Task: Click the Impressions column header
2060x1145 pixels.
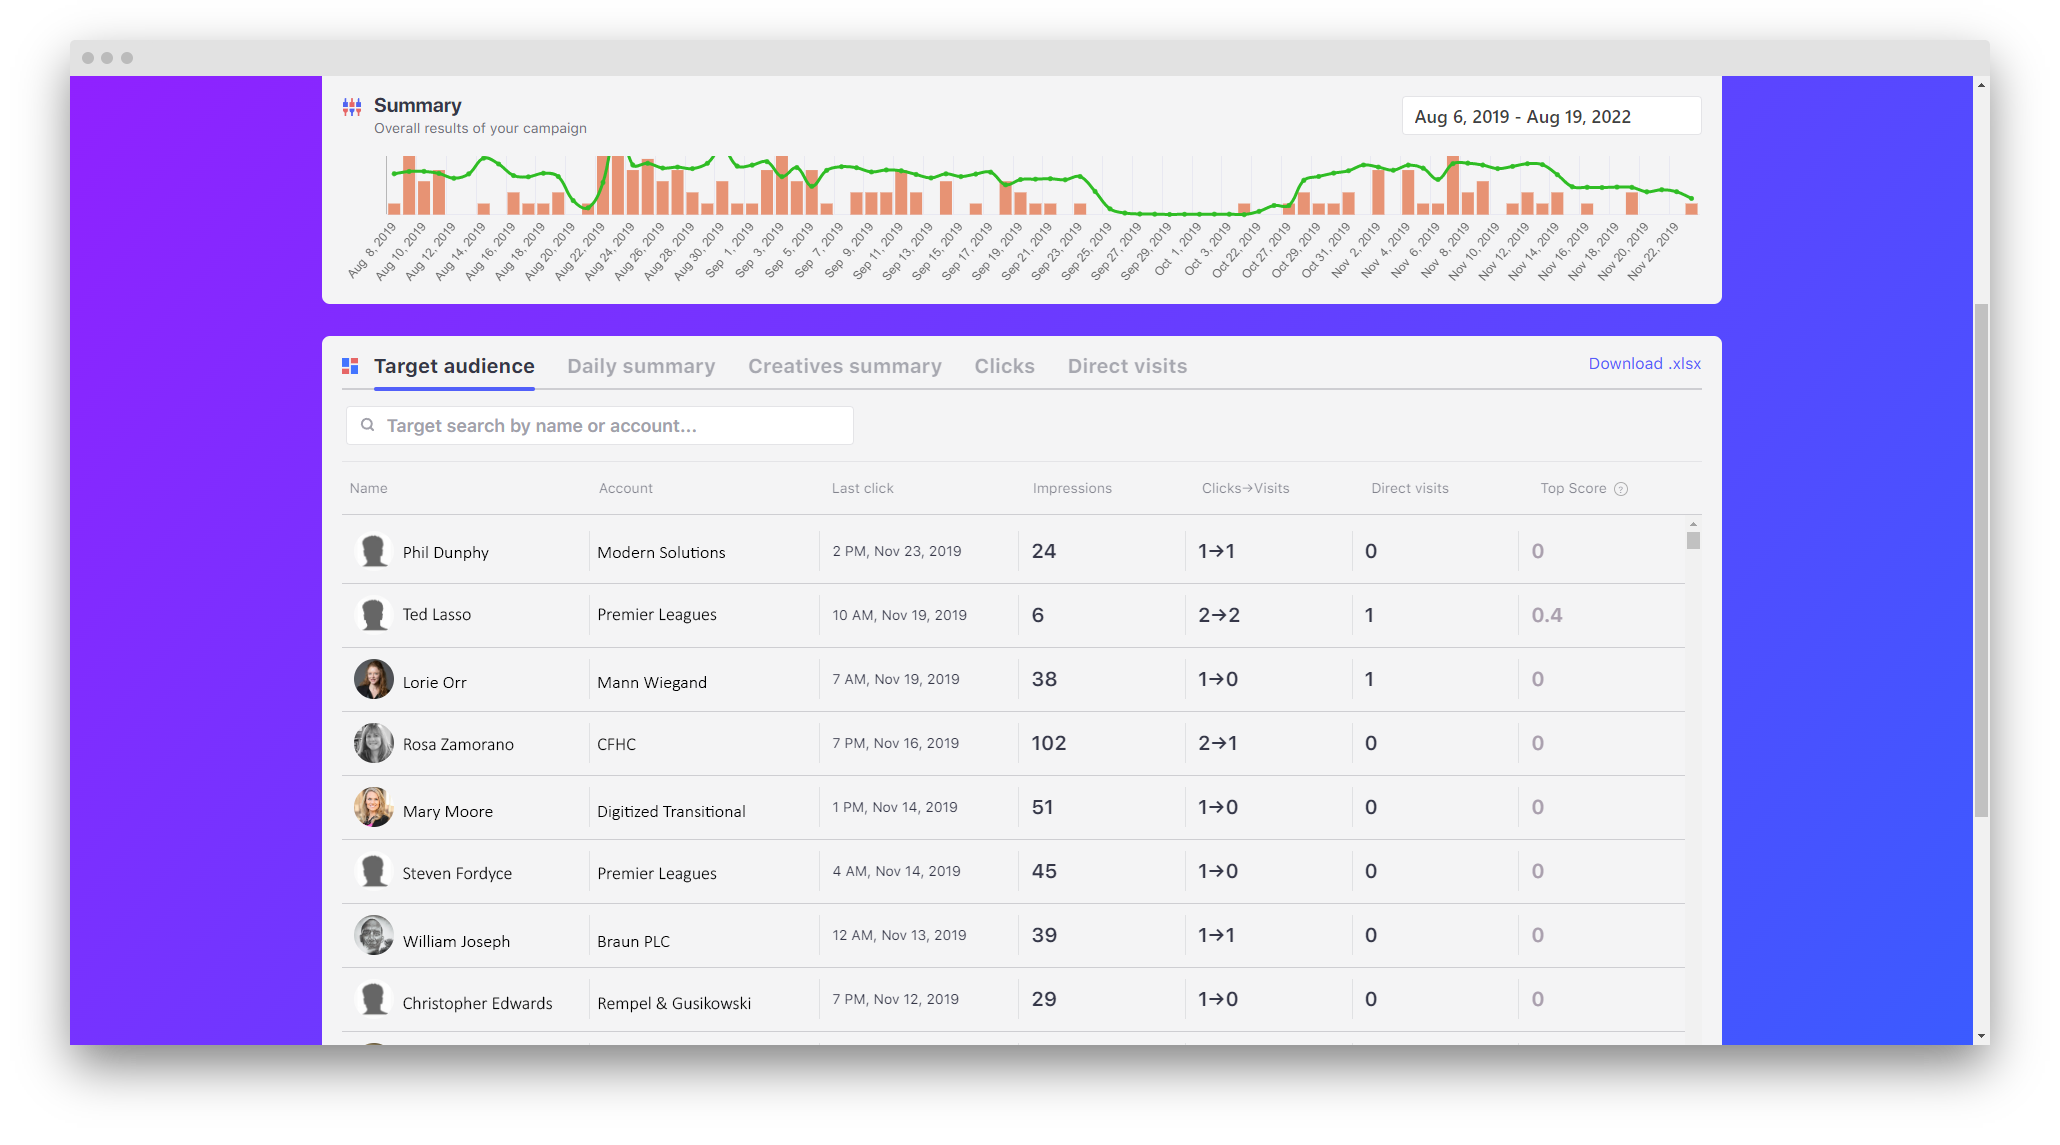Action: tap(1072, 489)
